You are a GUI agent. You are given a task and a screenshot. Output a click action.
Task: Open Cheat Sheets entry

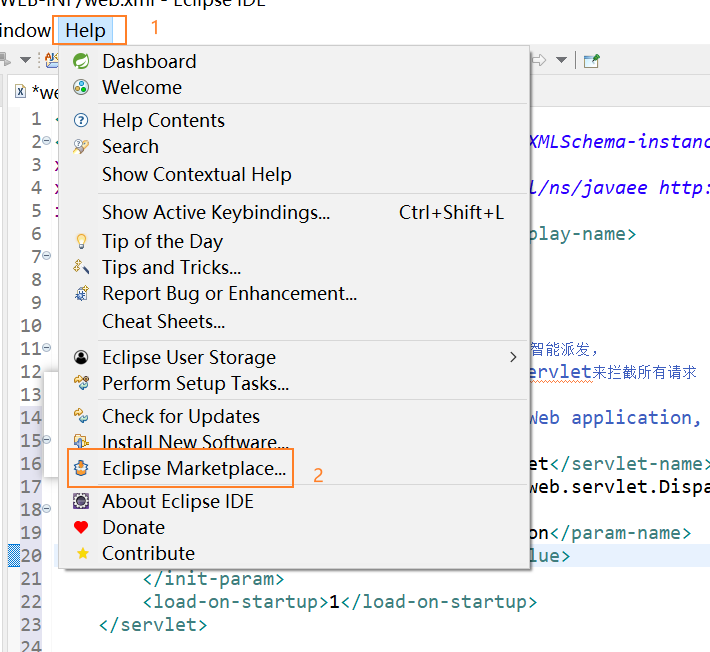pos(294,321)
